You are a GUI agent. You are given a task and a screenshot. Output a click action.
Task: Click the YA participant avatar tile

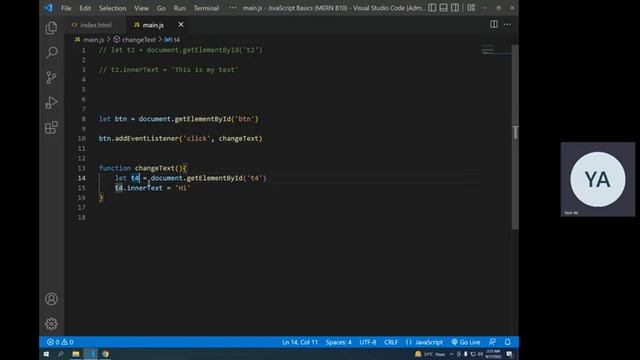(x=598, y=179)
